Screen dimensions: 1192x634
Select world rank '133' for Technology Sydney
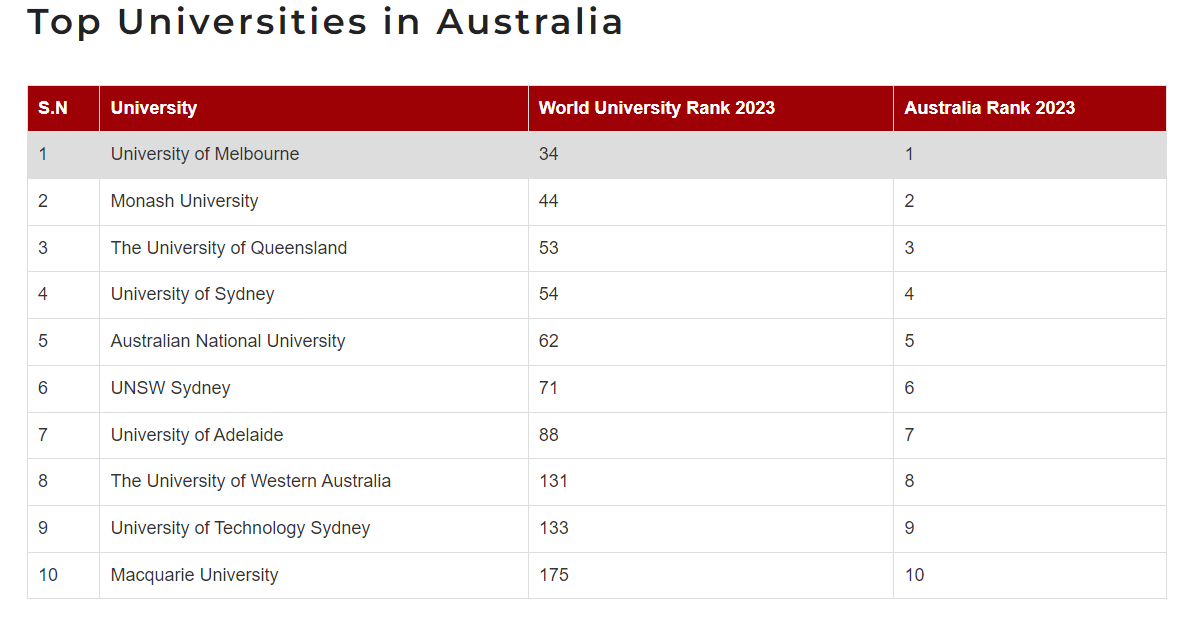point(553,528)
